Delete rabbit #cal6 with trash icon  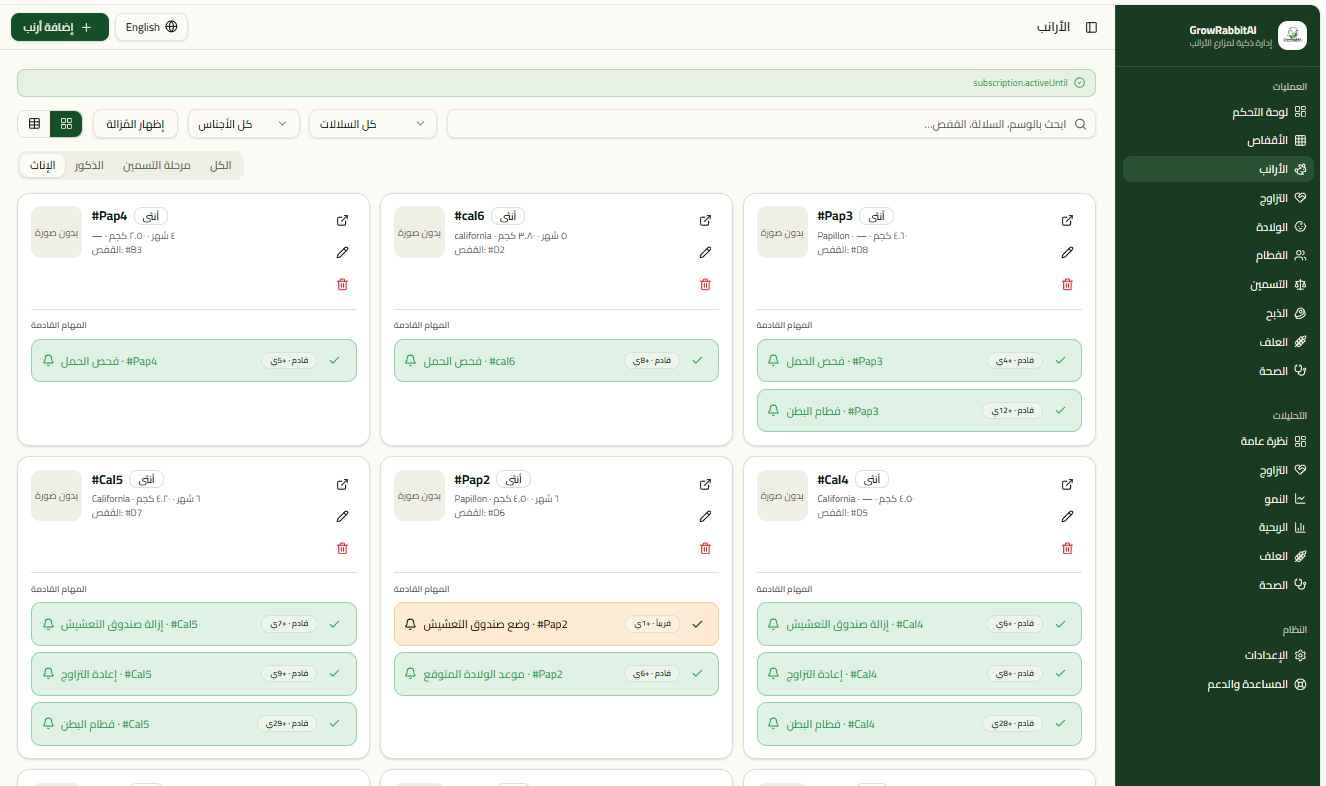[705, 284]
